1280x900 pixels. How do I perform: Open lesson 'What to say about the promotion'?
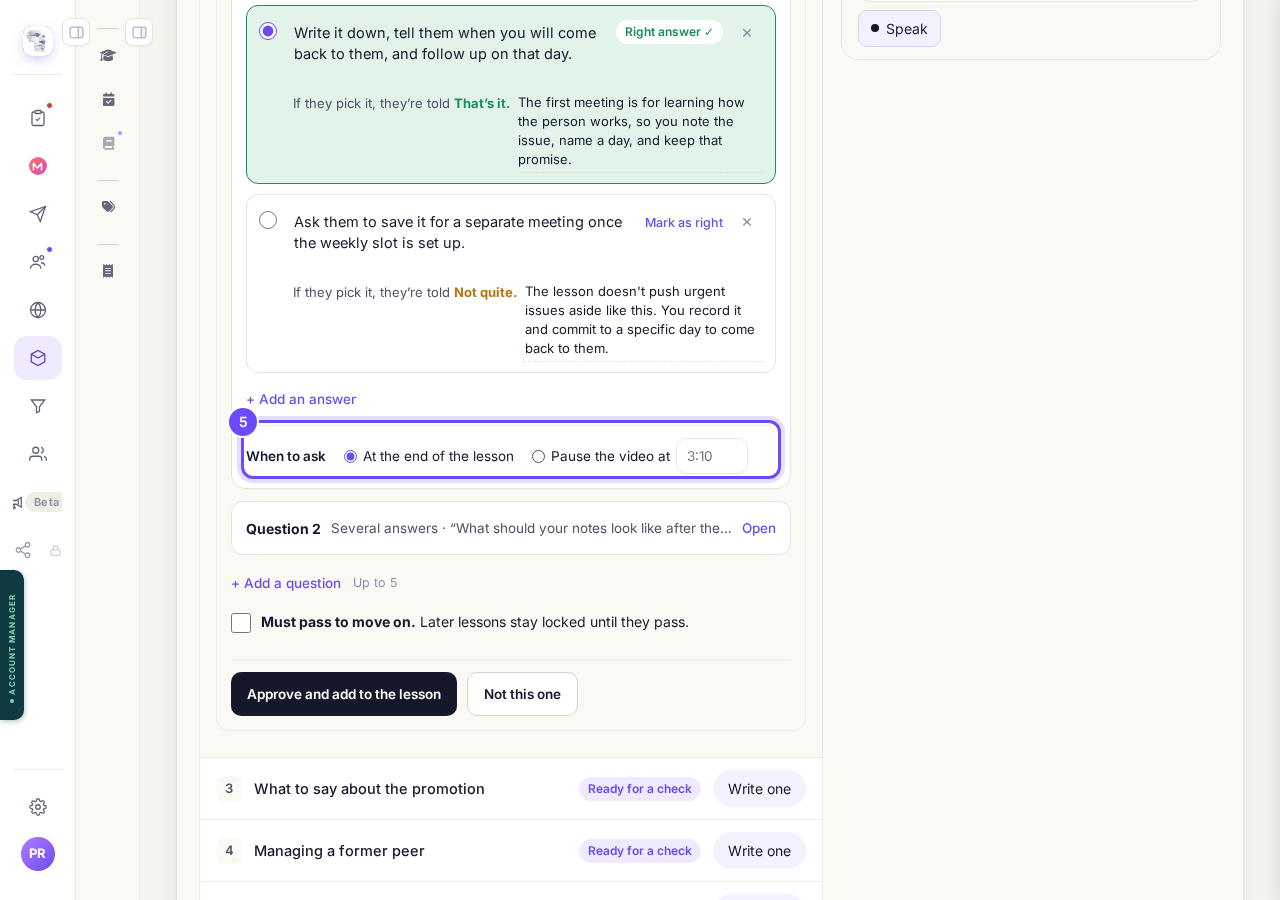[369, 789]
